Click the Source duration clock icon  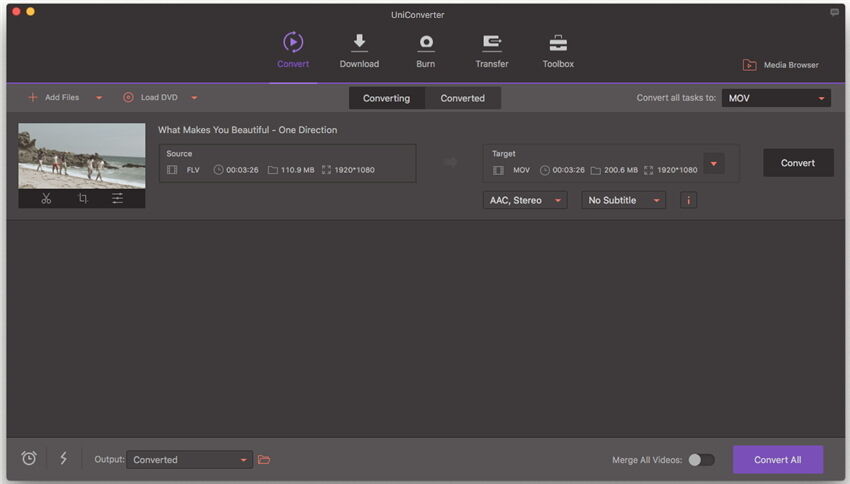click(x=218, y=170)
